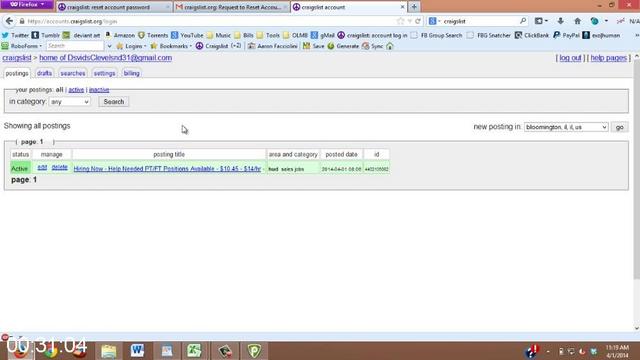Open the deviant art bookmark
Viewport: 640px width, 360px height.
(81, 36)
